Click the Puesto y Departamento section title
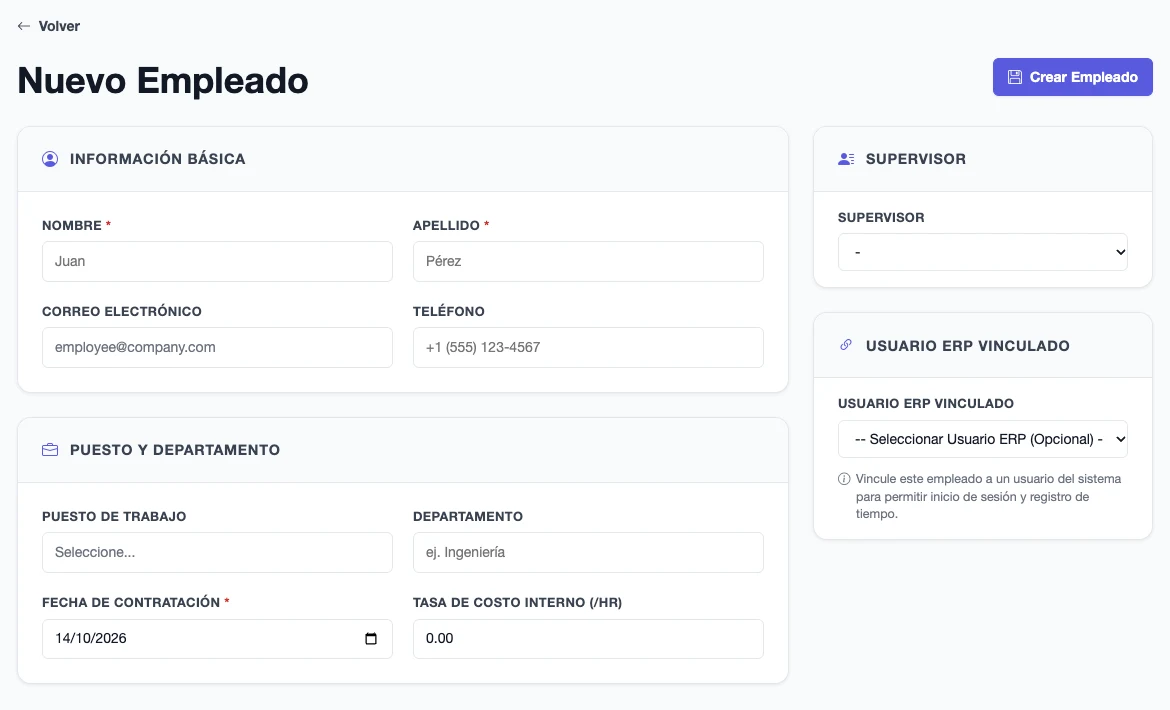This screenshot has width=1170, height=710. (x=175, y=450)
